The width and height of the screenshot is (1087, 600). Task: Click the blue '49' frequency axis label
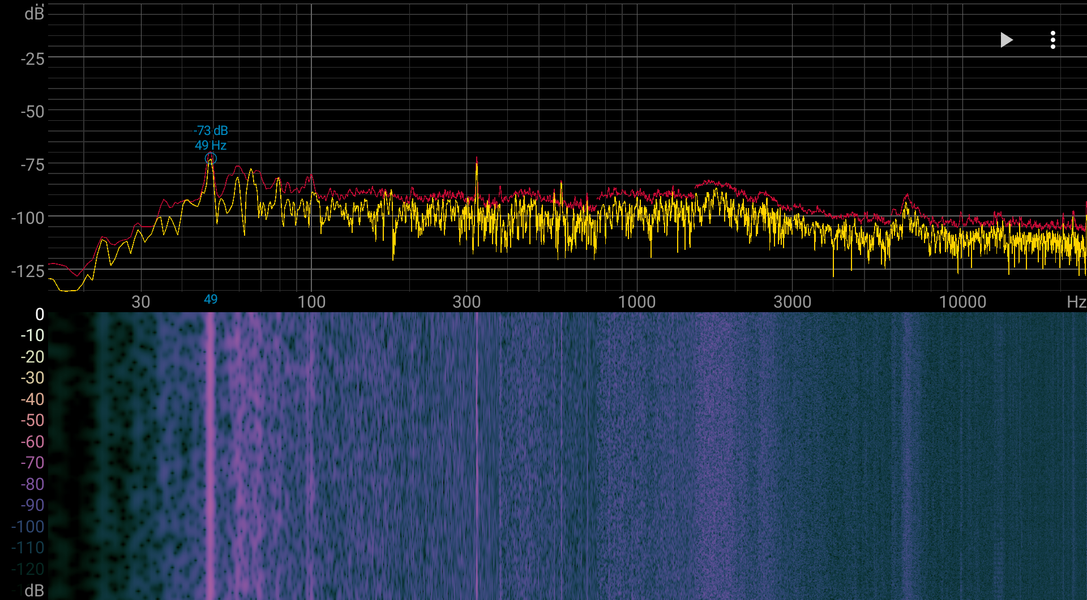pyautogui.click(x=211, y=299)
